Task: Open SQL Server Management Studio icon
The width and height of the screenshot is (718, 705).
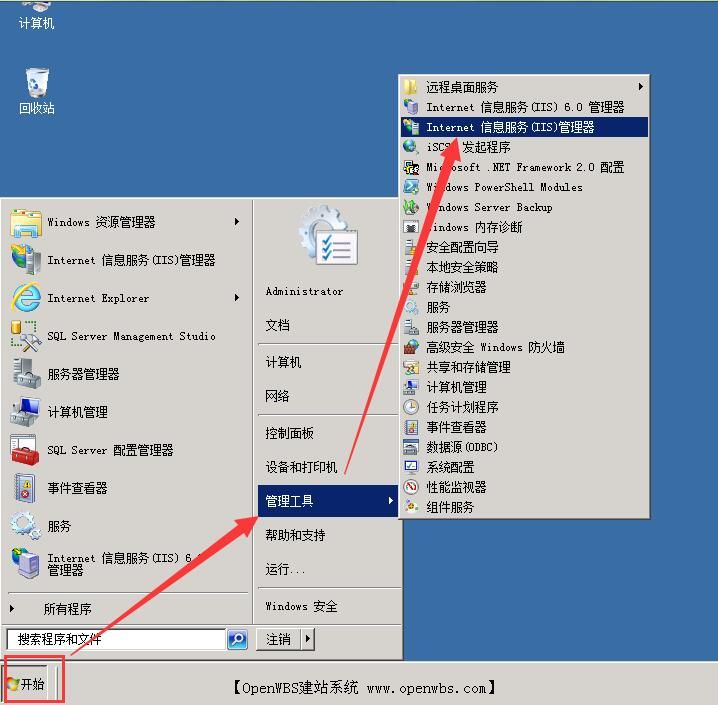Action: point(25,336)
